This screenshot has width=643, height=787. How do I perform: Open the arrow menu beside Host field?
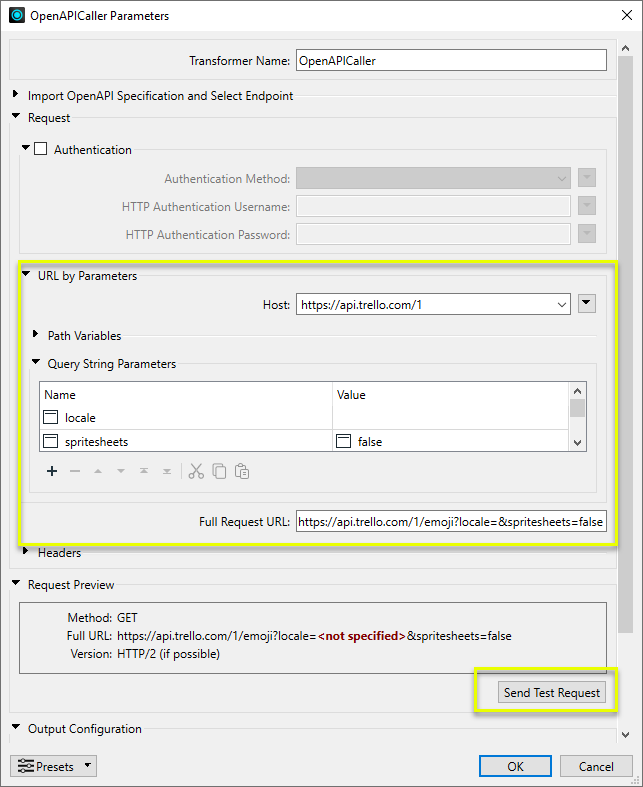pyautogui.click(x=587, y=304)
